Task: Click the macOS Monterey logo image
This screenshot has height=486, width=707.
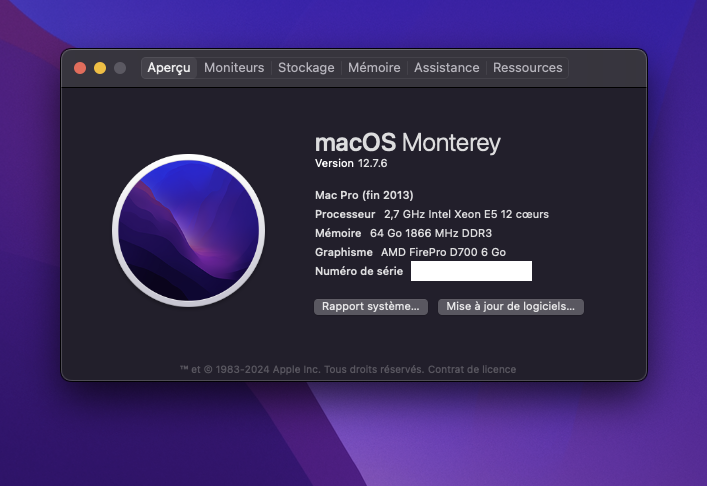Action: click(x=188, y=230)
